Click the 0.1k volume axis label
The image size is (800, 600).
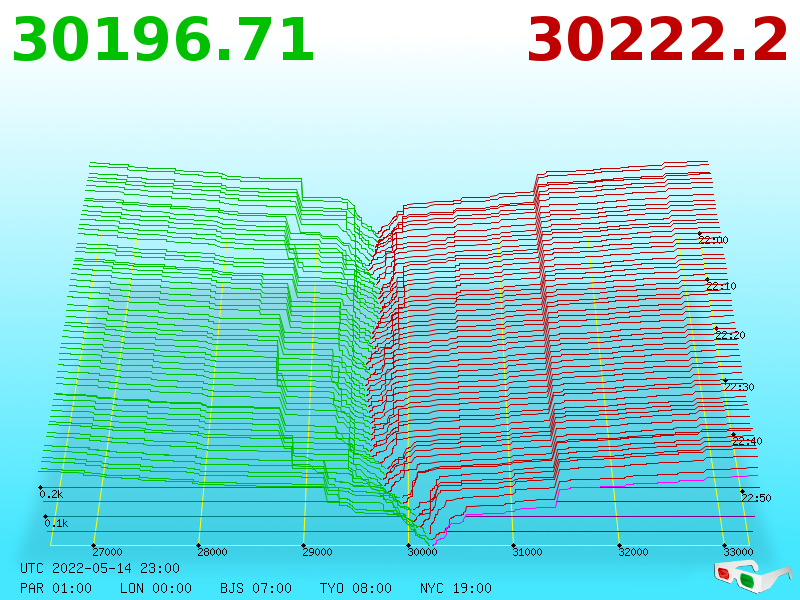click(x=56, y=523)
